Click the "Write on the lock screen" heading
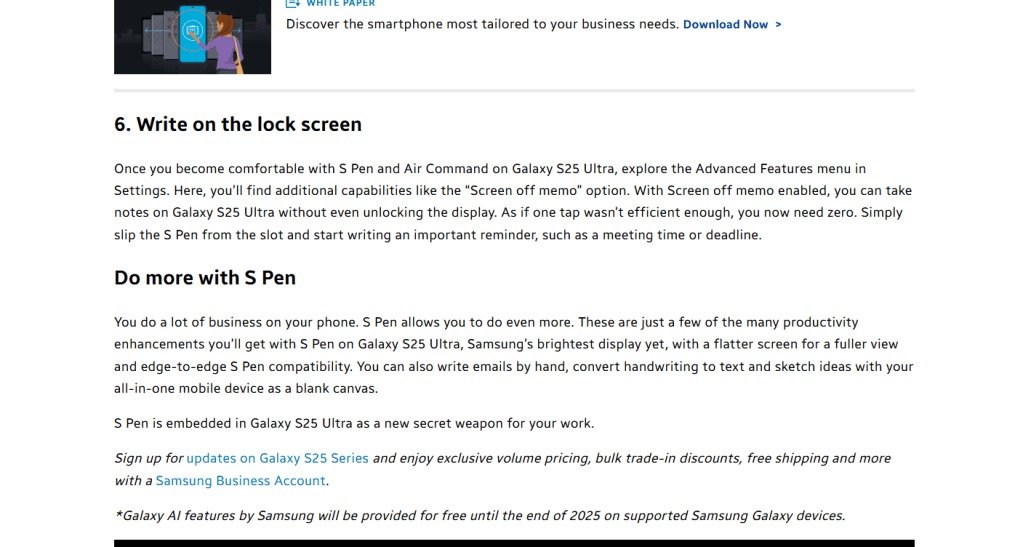 tap(237, 125)
